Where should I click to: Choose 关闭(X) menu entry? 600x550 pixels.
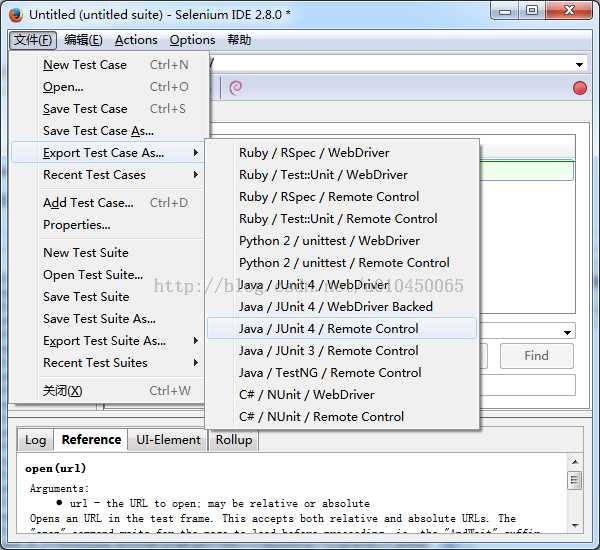click(107, 391)
